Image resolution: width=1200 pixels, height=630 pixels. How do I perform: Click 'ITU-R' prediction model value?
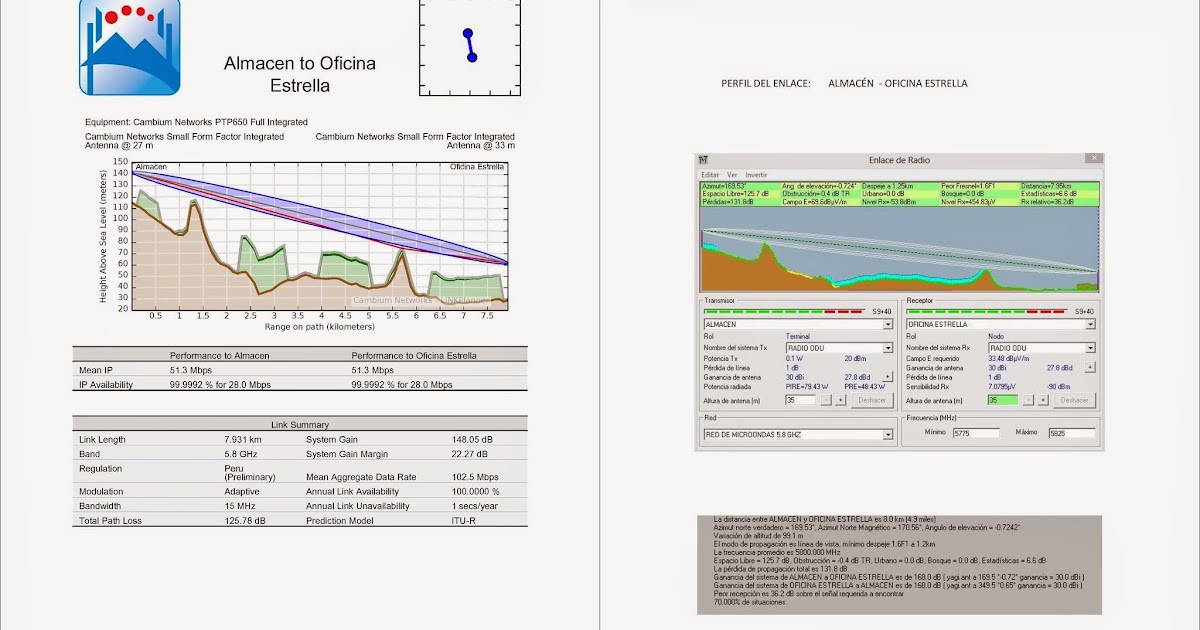tap(463, 521)
